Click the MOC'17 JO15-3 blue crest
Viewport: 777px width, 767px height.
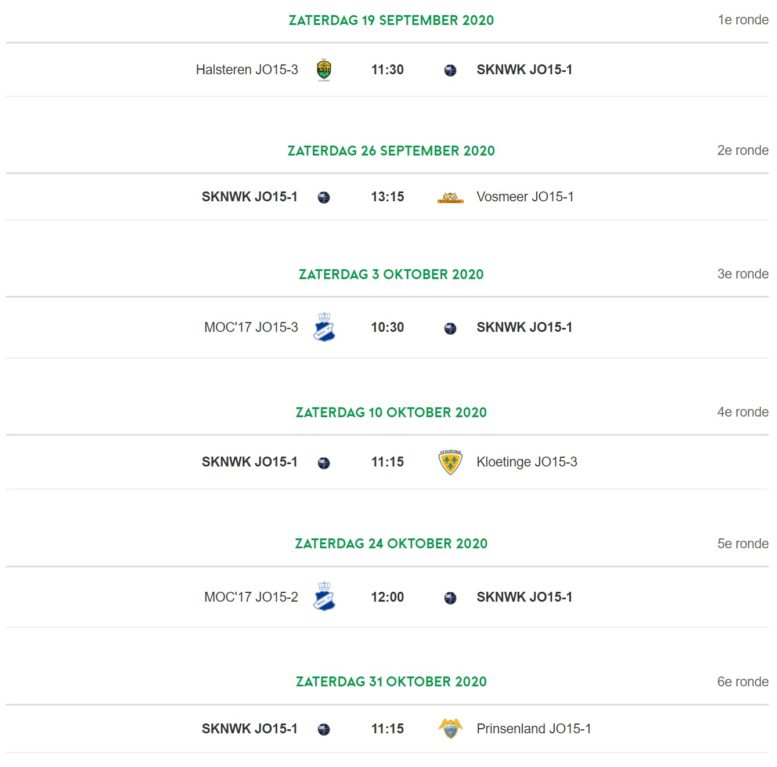[x=324, y=327]
